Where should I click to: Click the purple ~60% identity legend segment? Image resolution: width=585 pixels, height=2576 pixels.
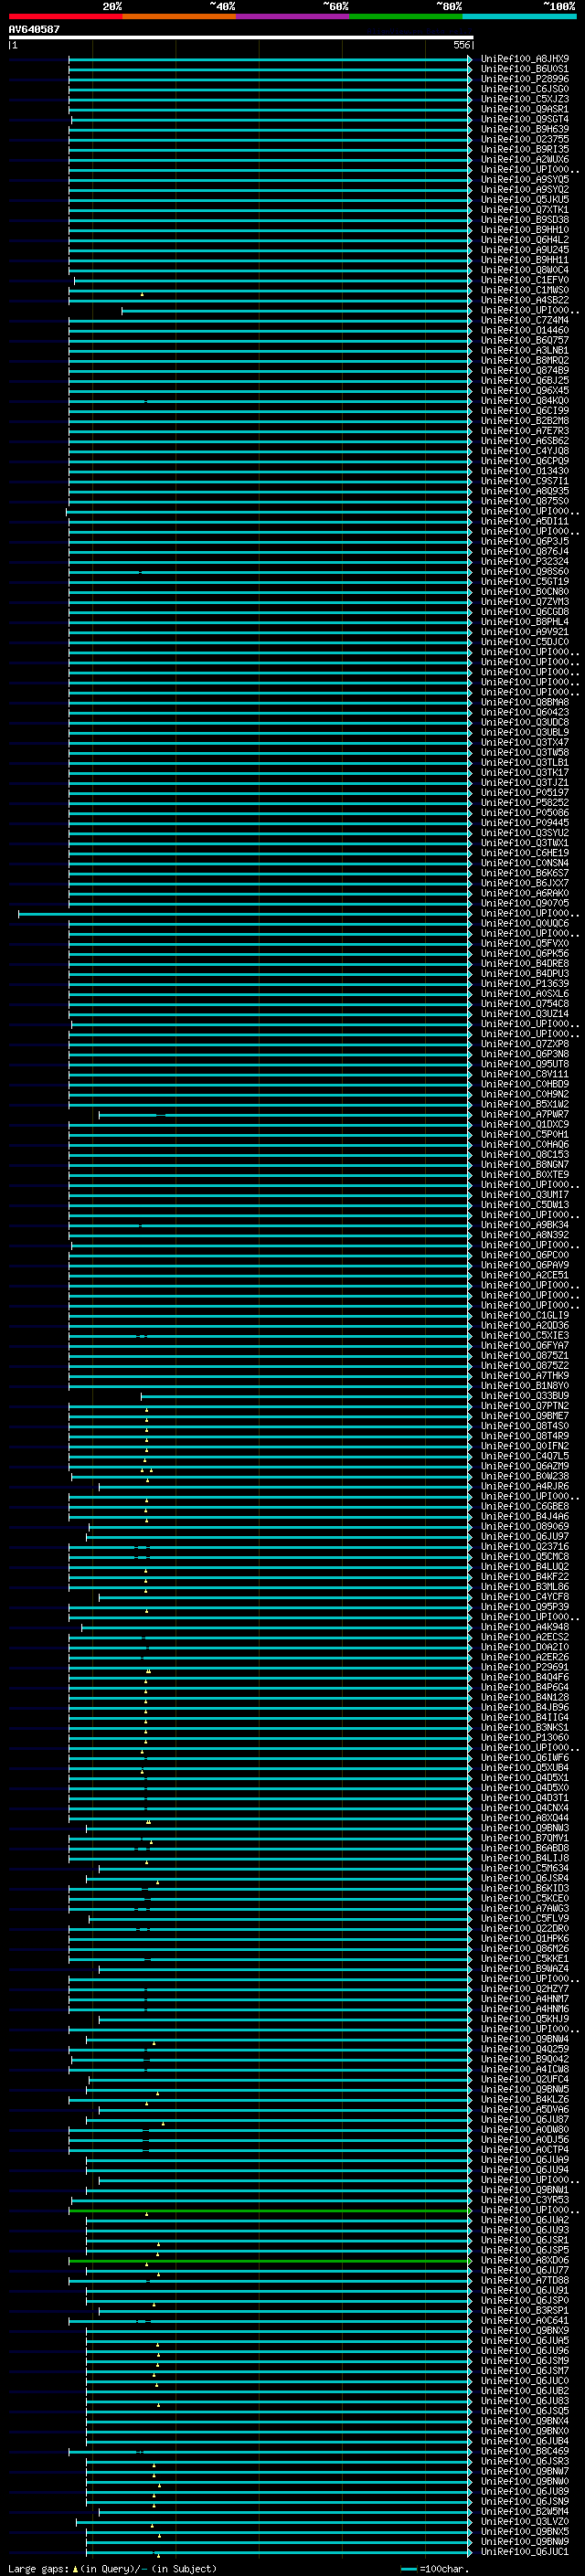pos(293,16)
